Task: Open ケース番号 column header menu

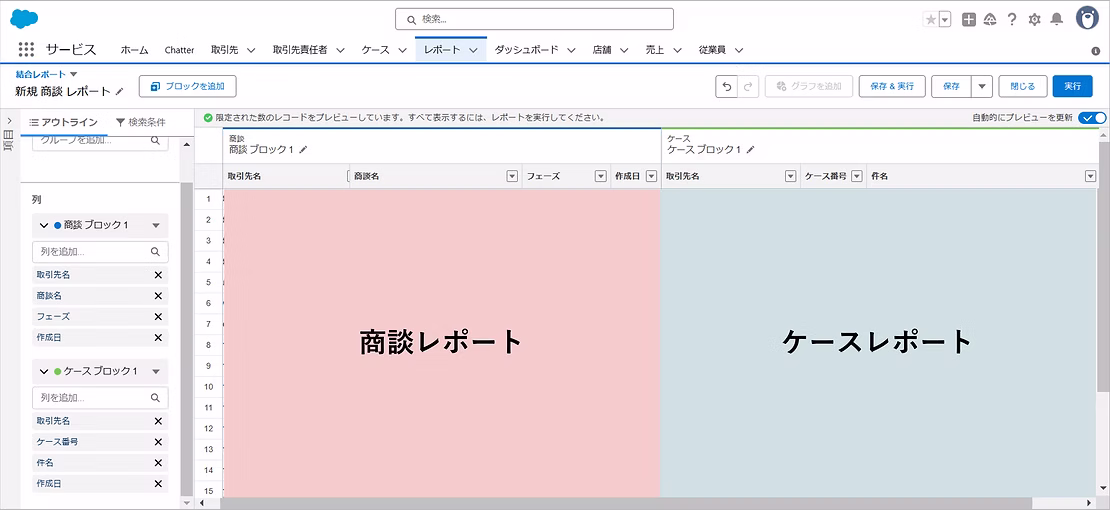Action: point(857,176)
